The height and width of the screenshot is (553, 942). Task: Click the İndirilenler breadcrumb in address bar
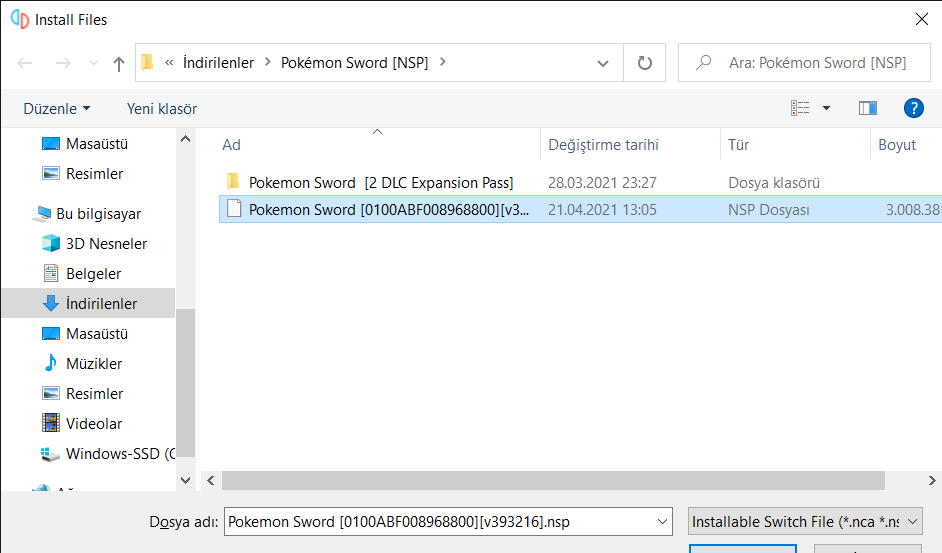(218, 63)
